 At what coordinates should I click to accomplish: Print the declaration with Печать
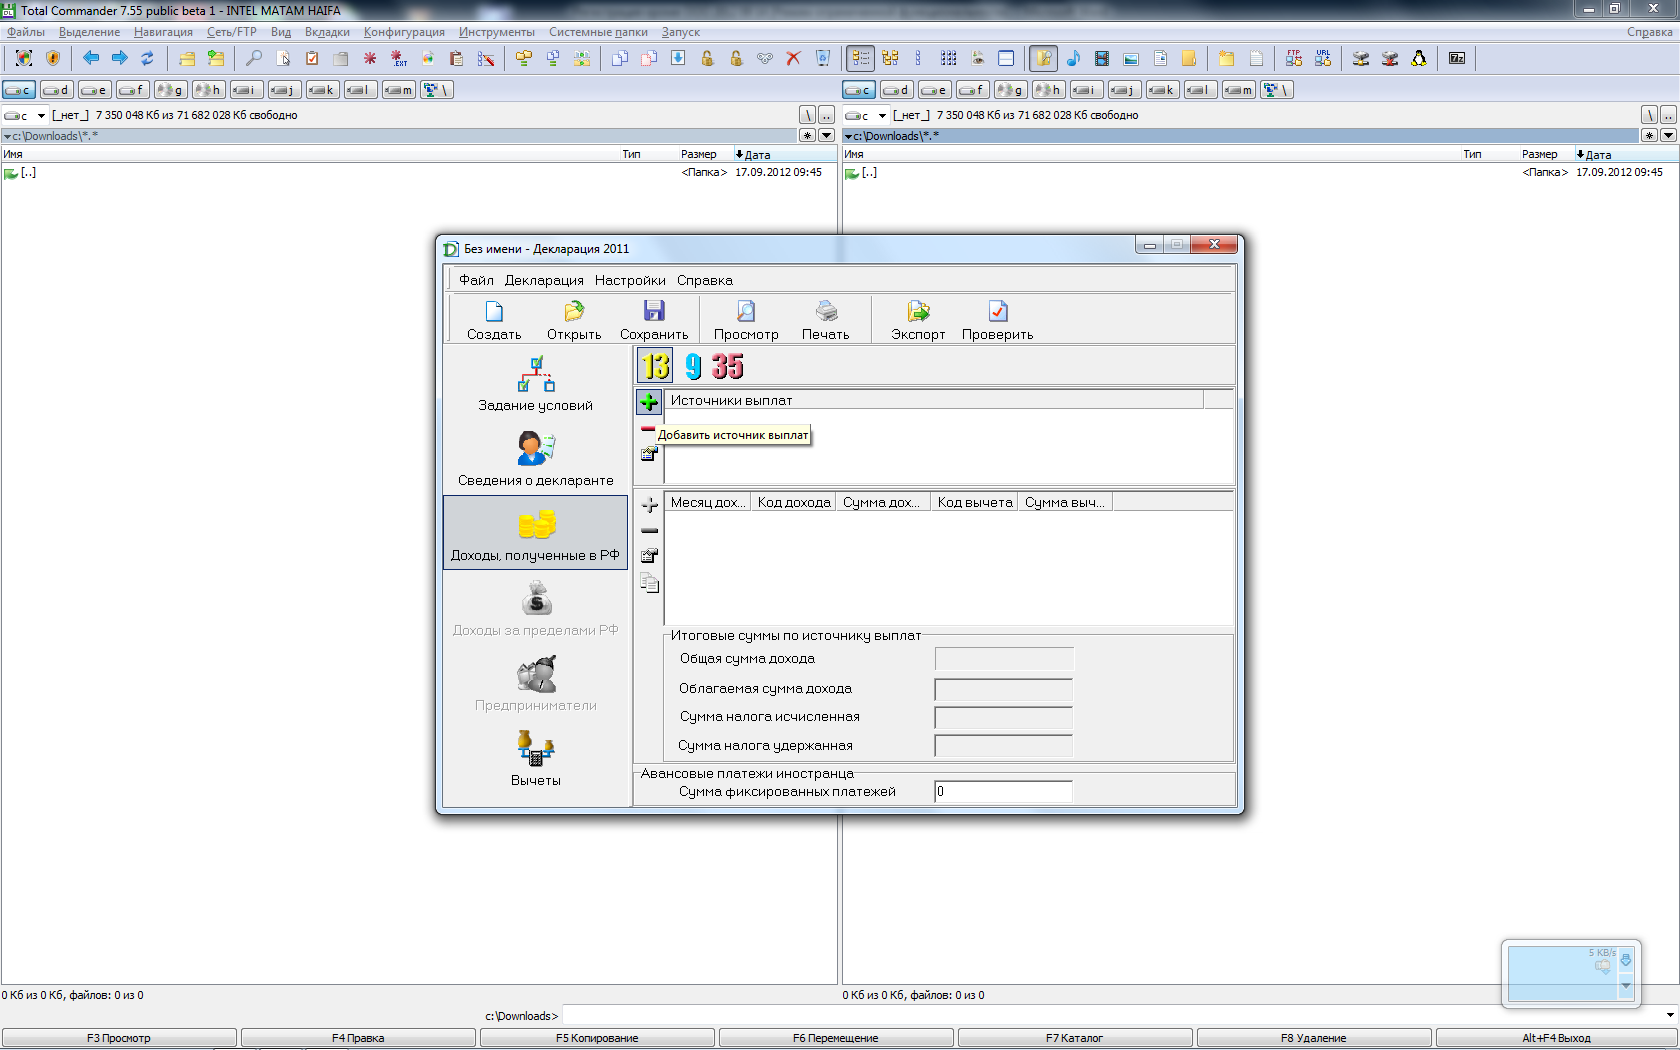826,320
